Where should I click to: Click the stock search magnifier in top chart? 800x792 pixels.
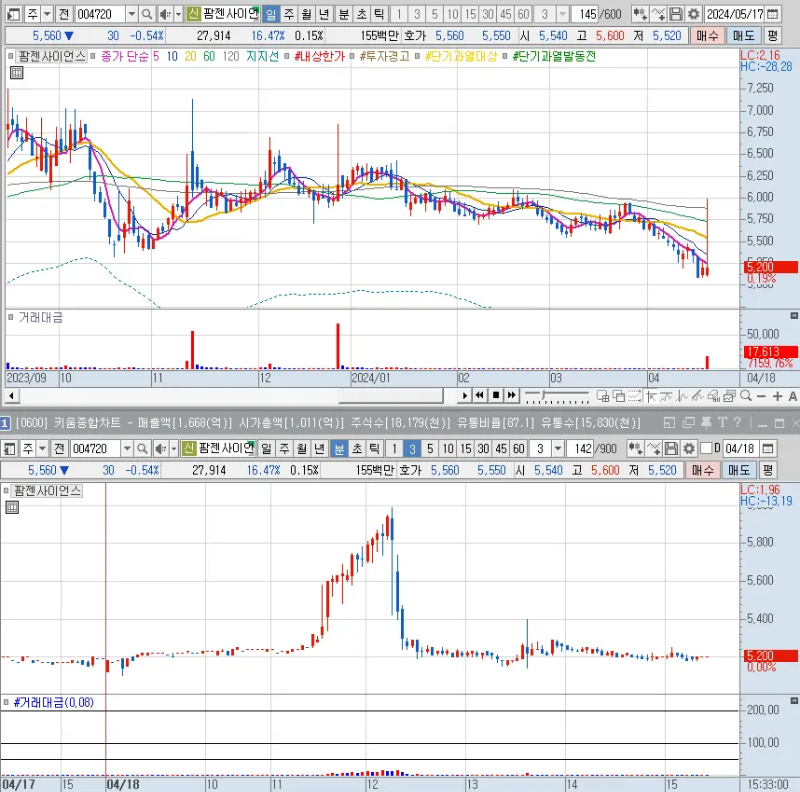click(x=147, y=14)
